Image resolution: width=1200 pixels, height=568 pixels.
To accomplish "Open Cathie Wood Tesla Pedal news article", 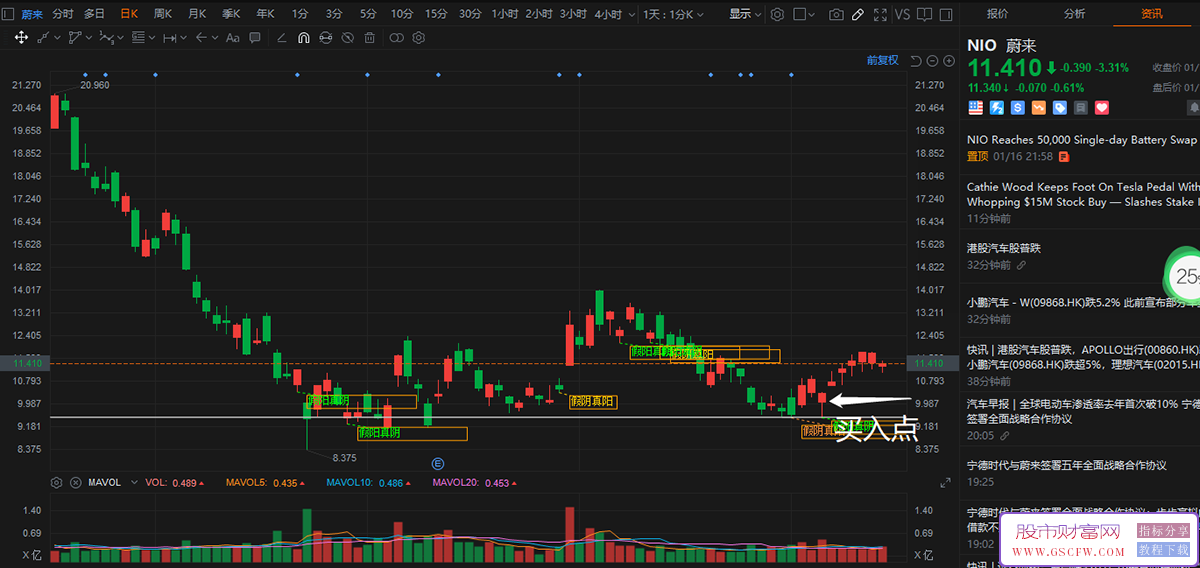I will click(1083, 194).
